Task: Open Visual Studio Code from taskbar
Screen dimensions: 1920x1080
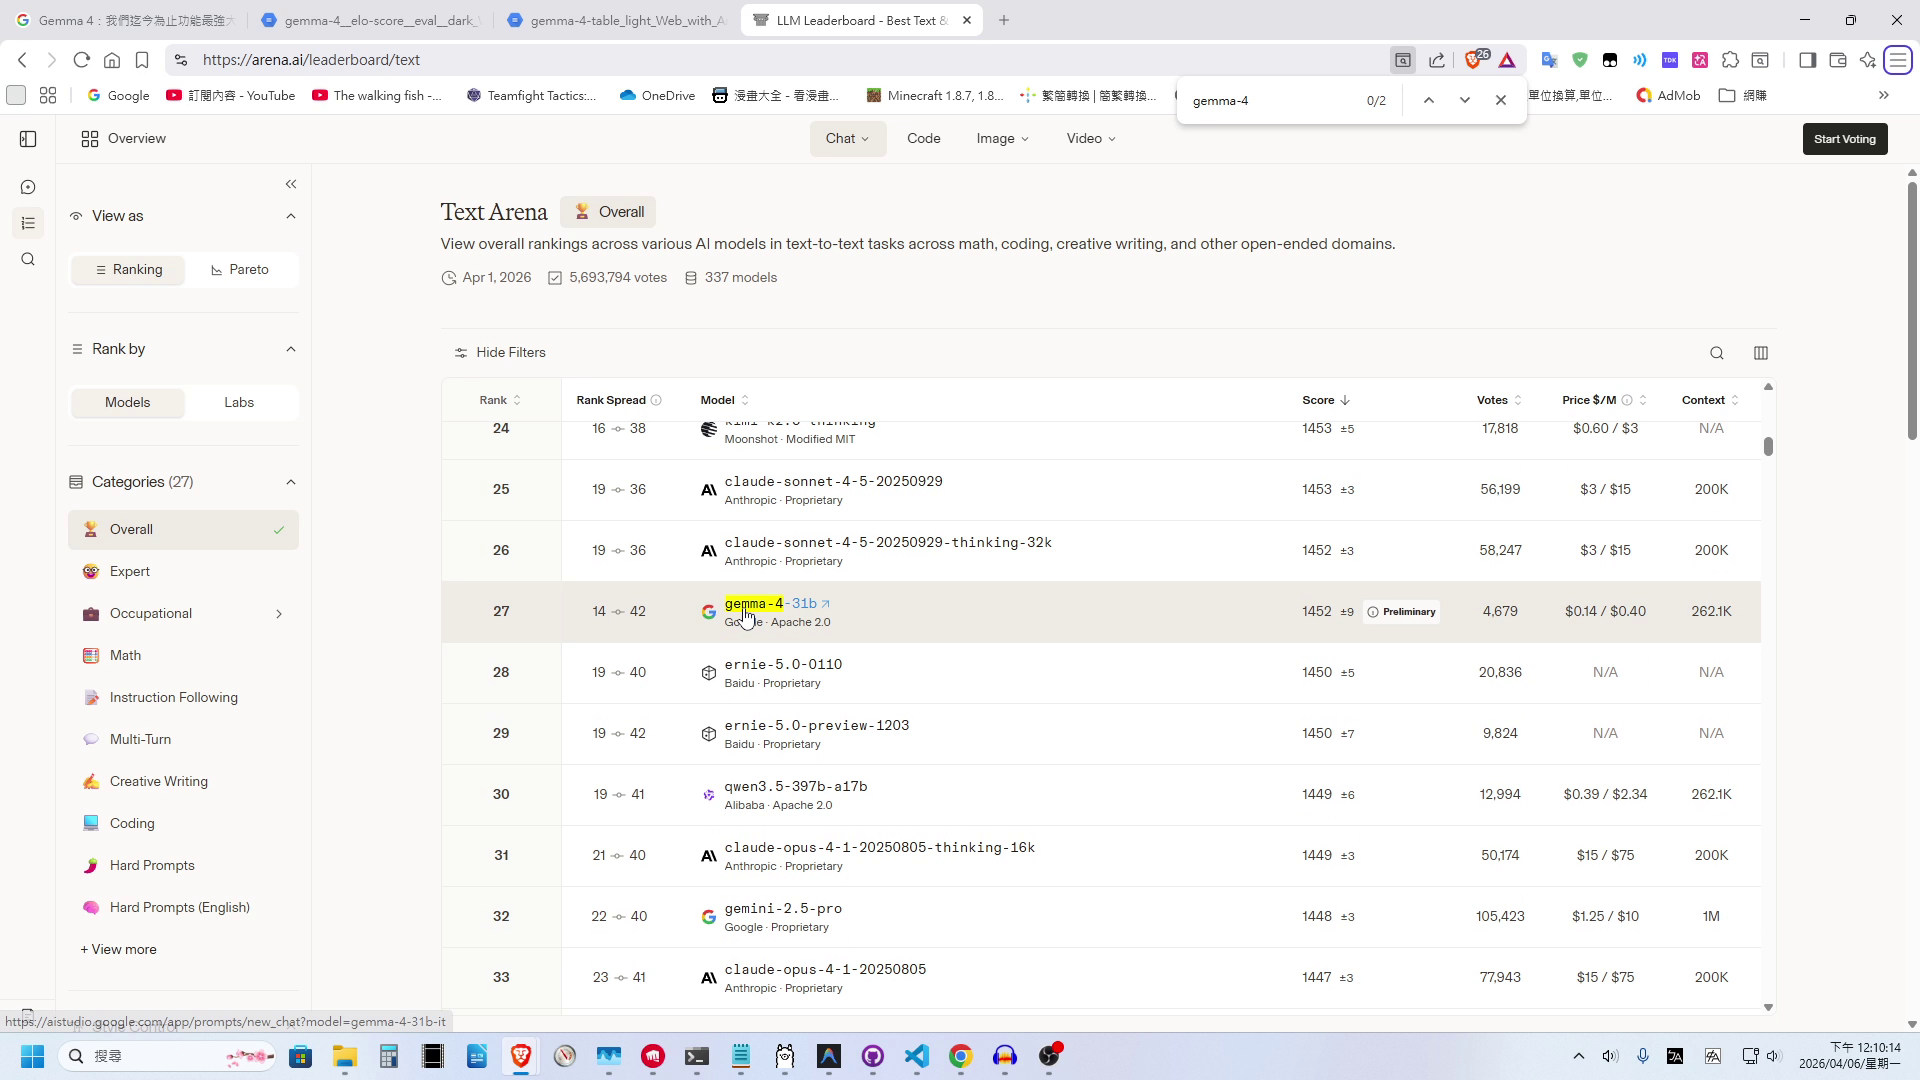Action: 917,1056
